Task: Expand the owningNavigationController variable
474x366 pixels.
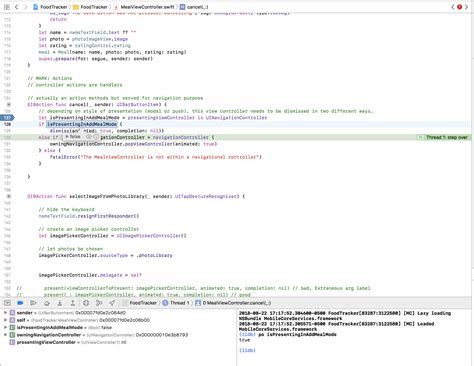Action: click(x=5, y=335)
